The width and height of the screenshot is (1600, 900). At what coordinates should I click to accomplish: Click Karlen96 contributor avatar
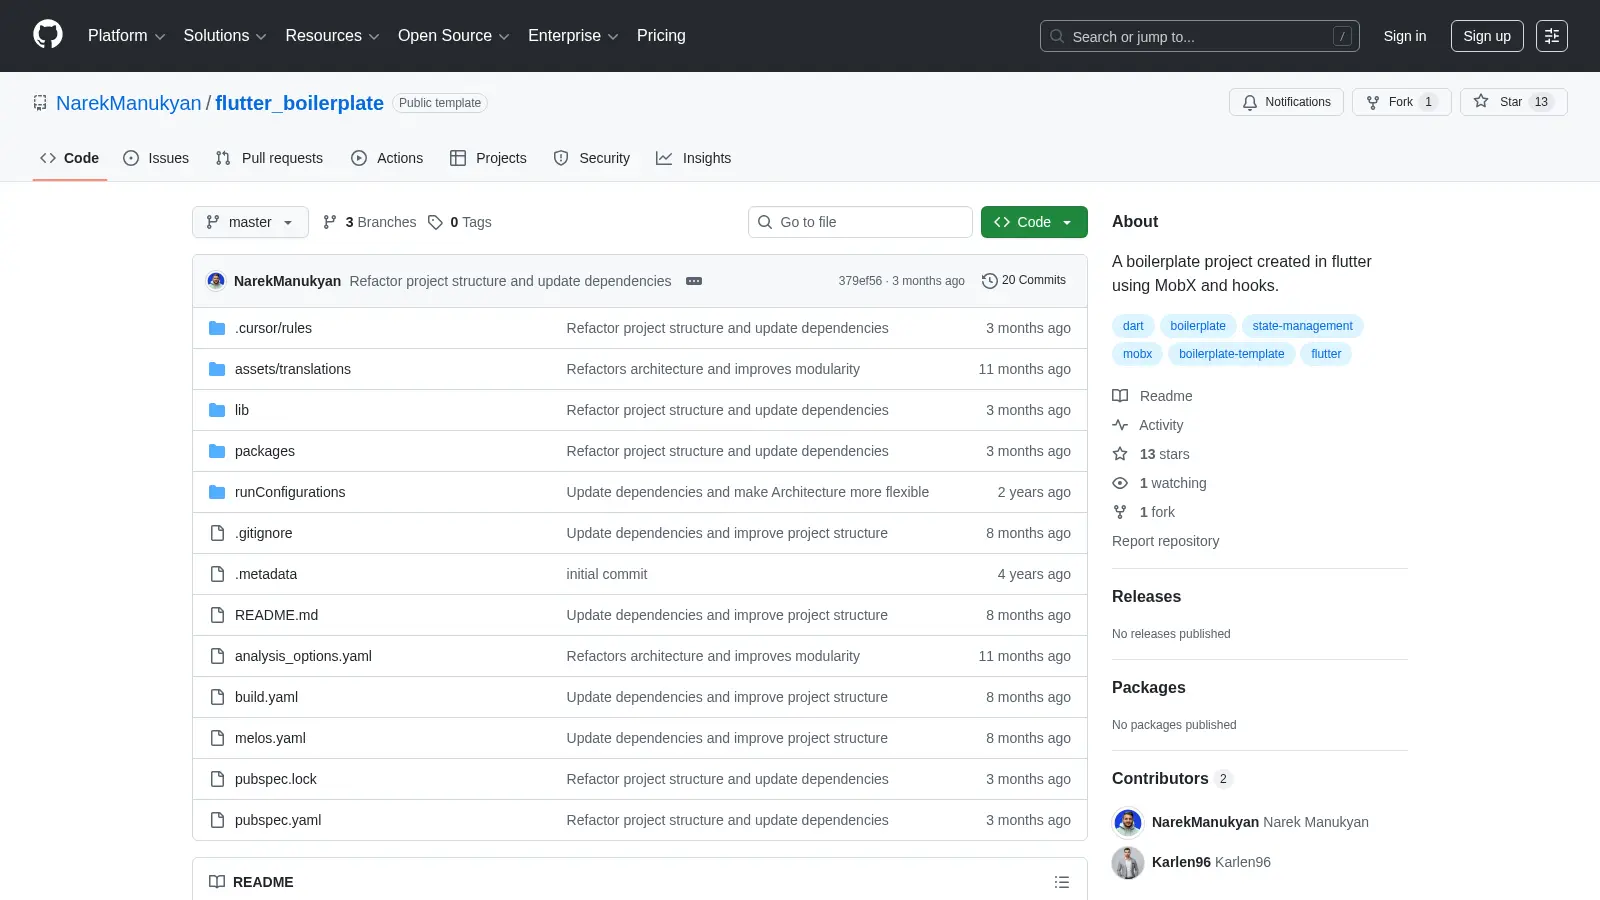1128,862
